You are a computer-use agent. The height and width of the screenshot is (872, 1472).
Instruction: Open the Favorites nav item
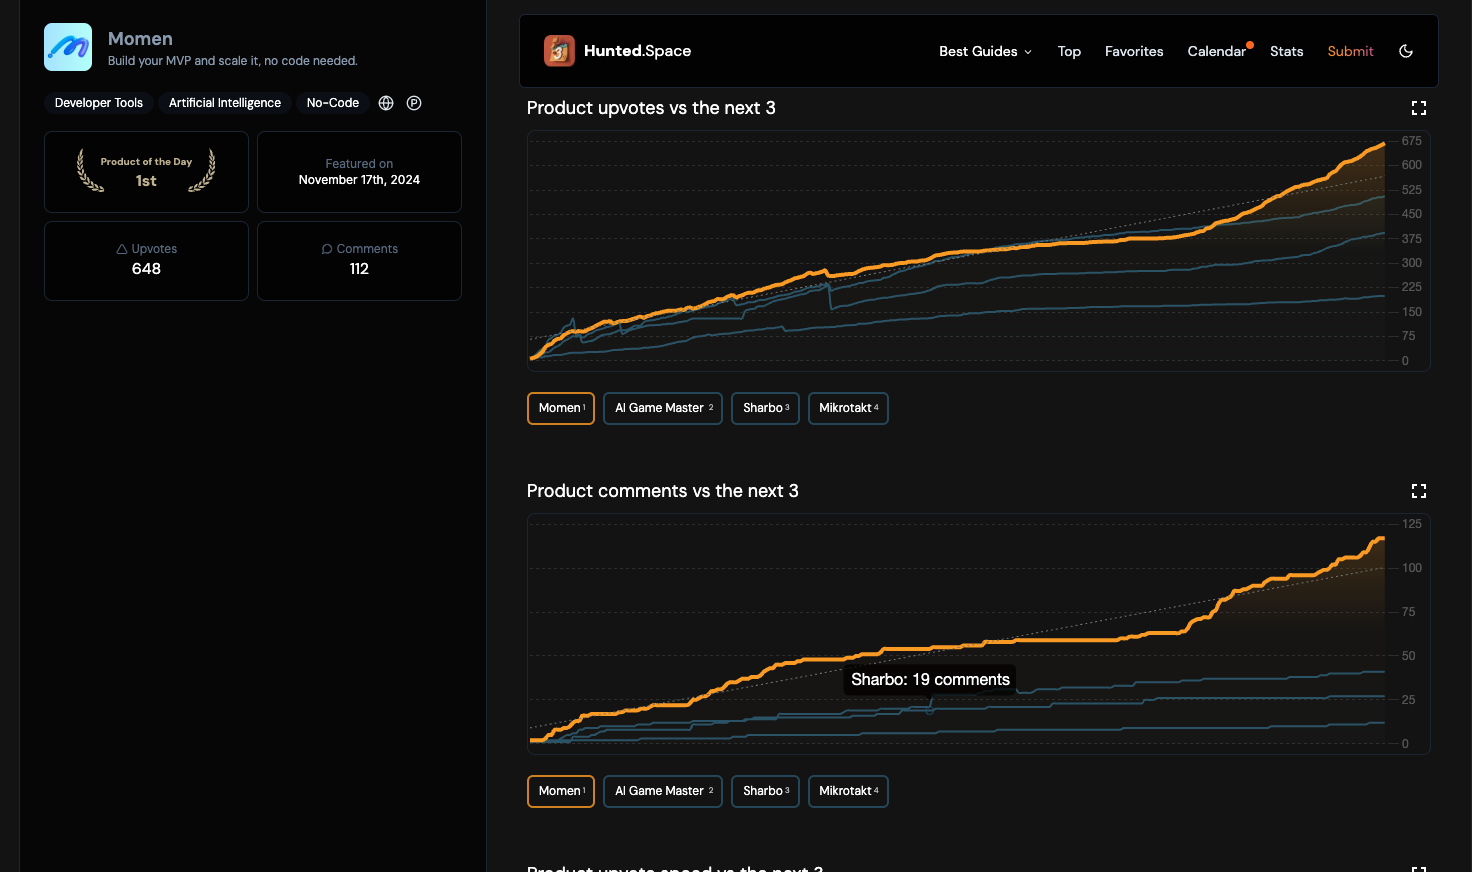[1134, 51]
